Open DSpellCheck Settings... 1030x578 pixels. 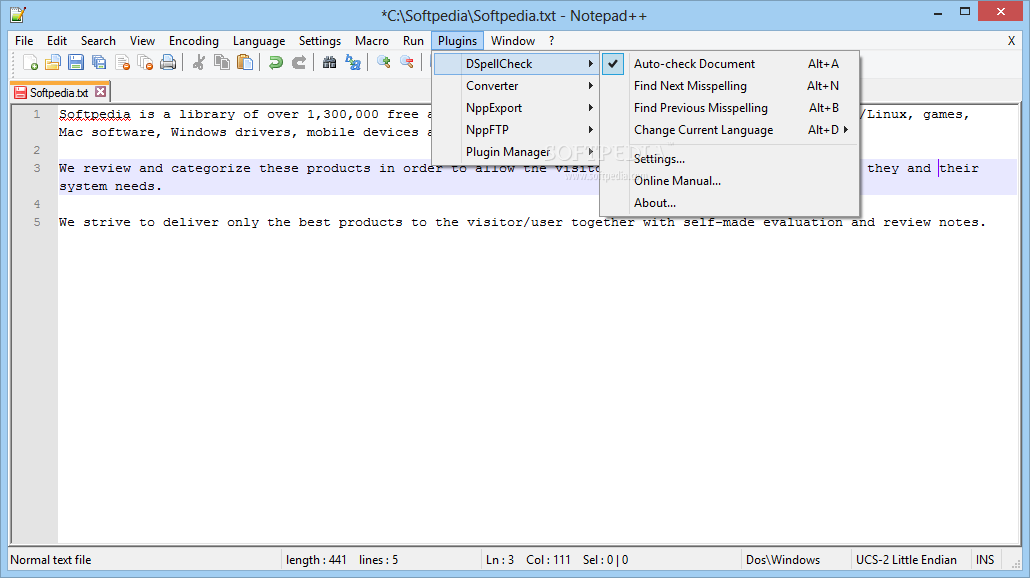(729, 159)
